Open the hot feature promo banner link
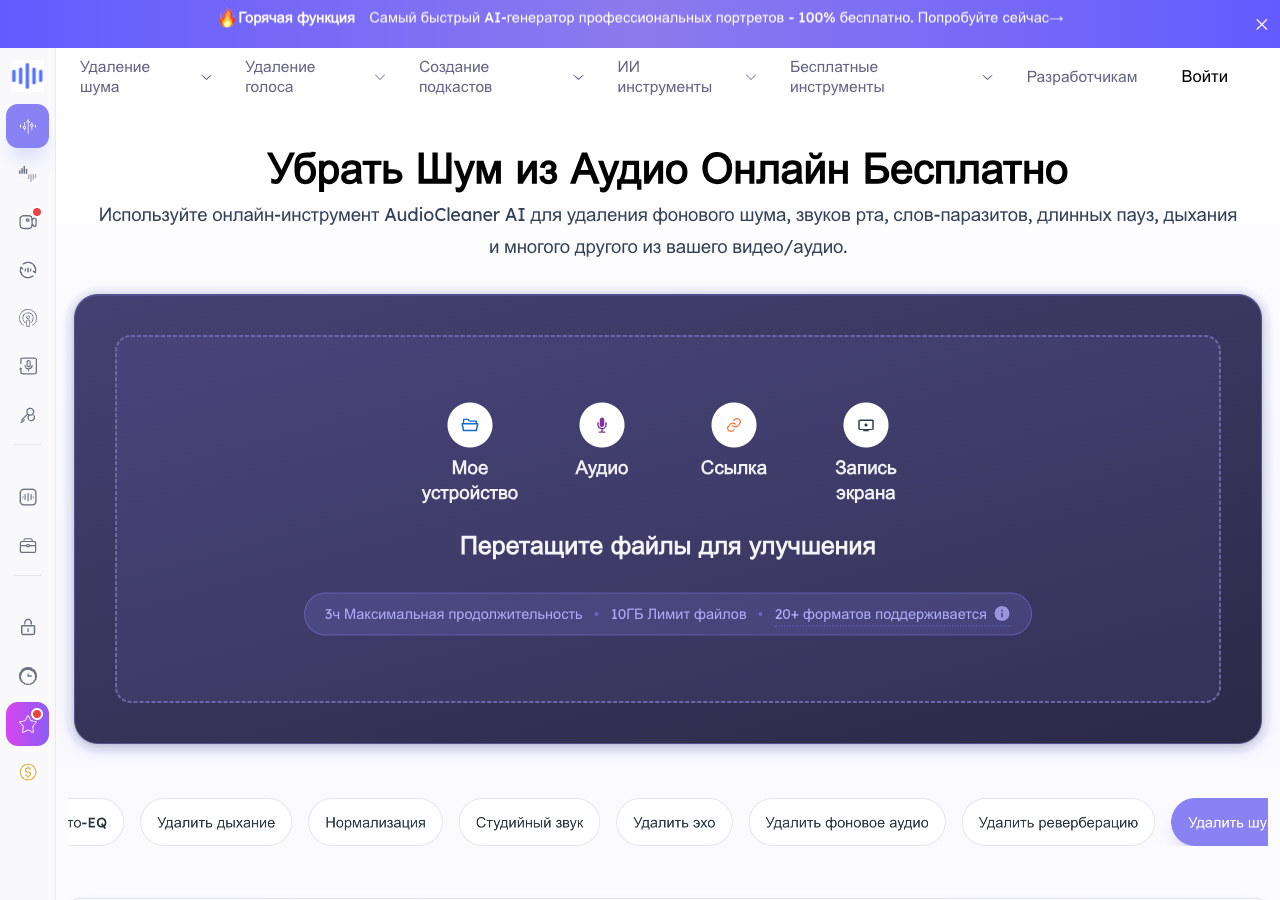Image resolution: width=1280 pixels, height=900 pixels. (x=640, y=18)
